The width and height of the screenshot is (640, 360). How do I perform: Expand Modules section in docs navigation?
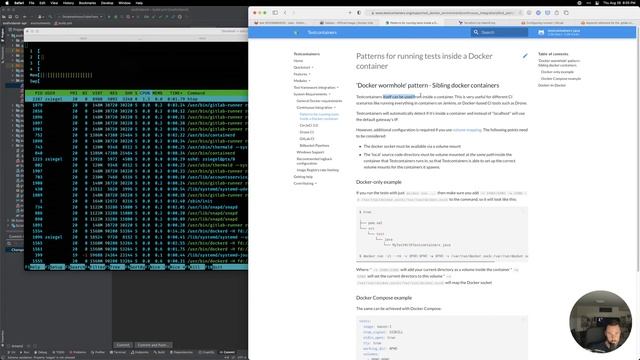[x=302, y=81]
